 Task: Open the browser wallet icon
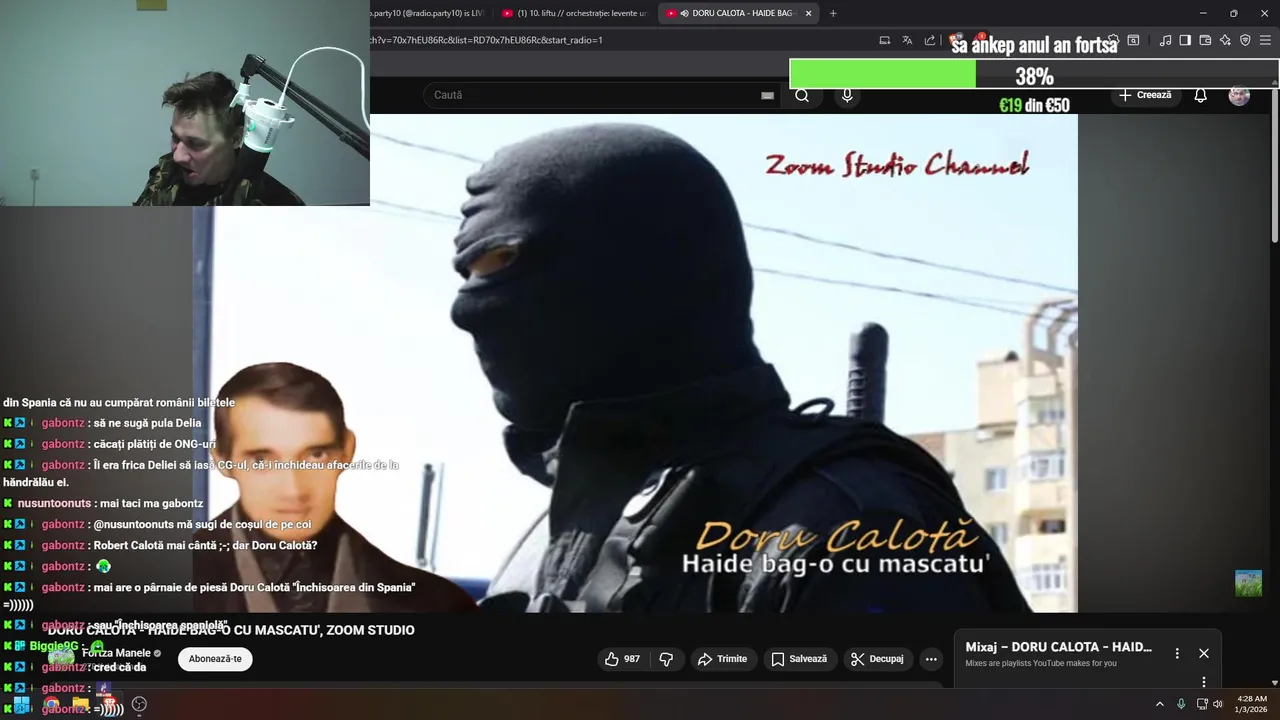click(1205, 40)
